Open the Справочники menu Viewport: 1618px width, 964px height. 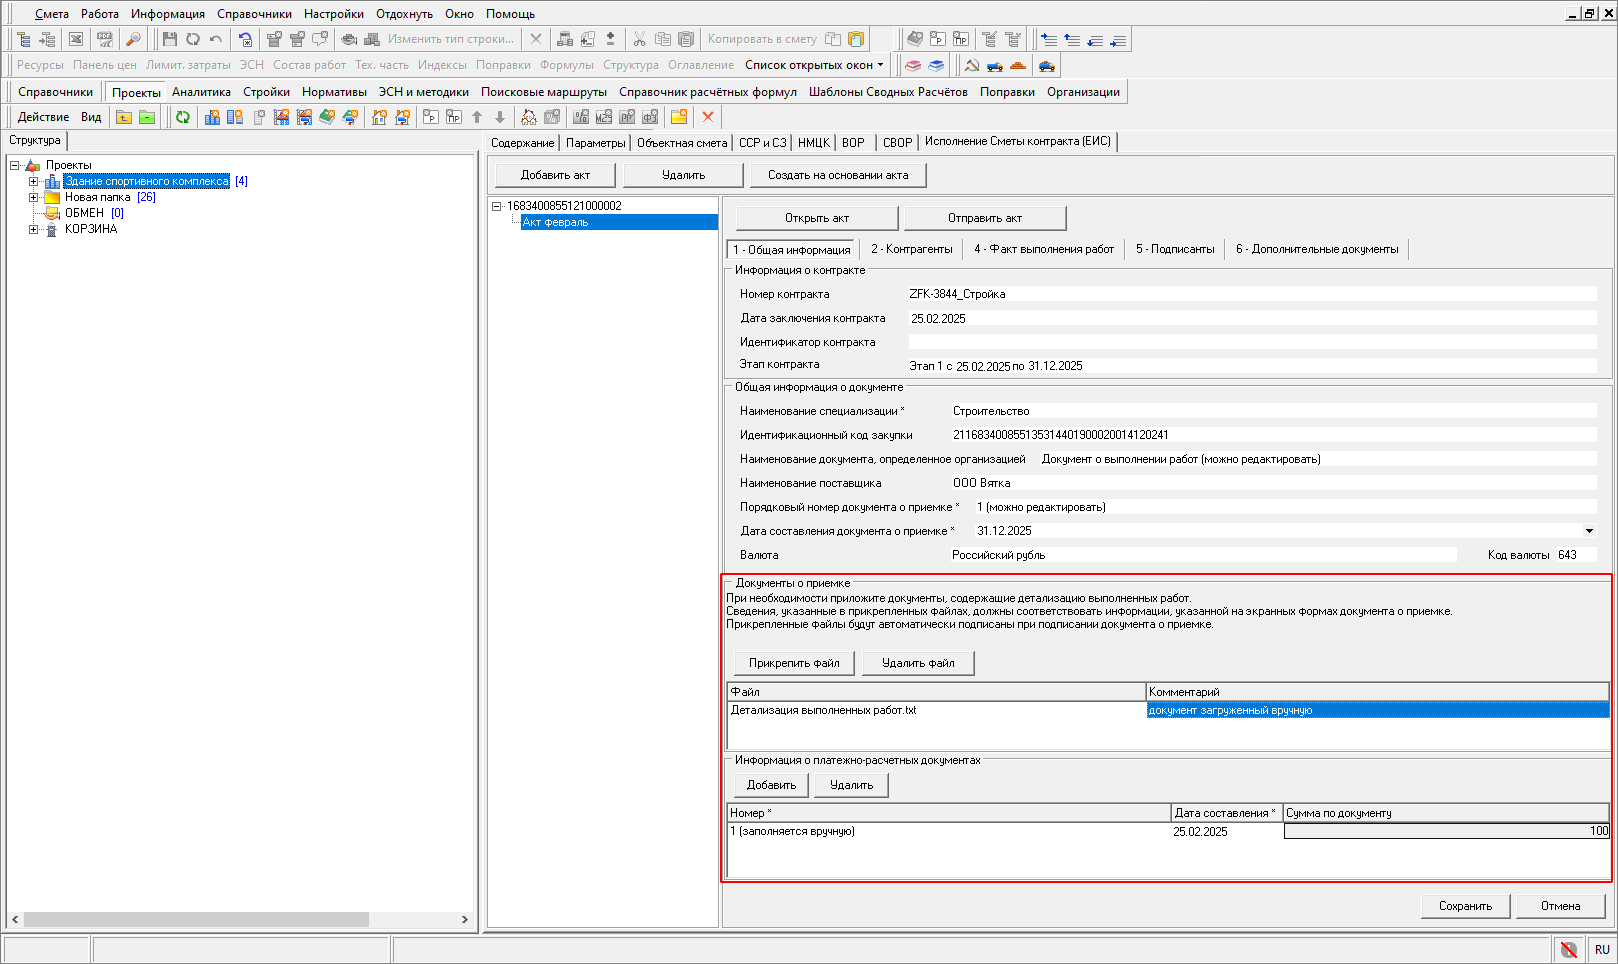(x=254, y=14)
